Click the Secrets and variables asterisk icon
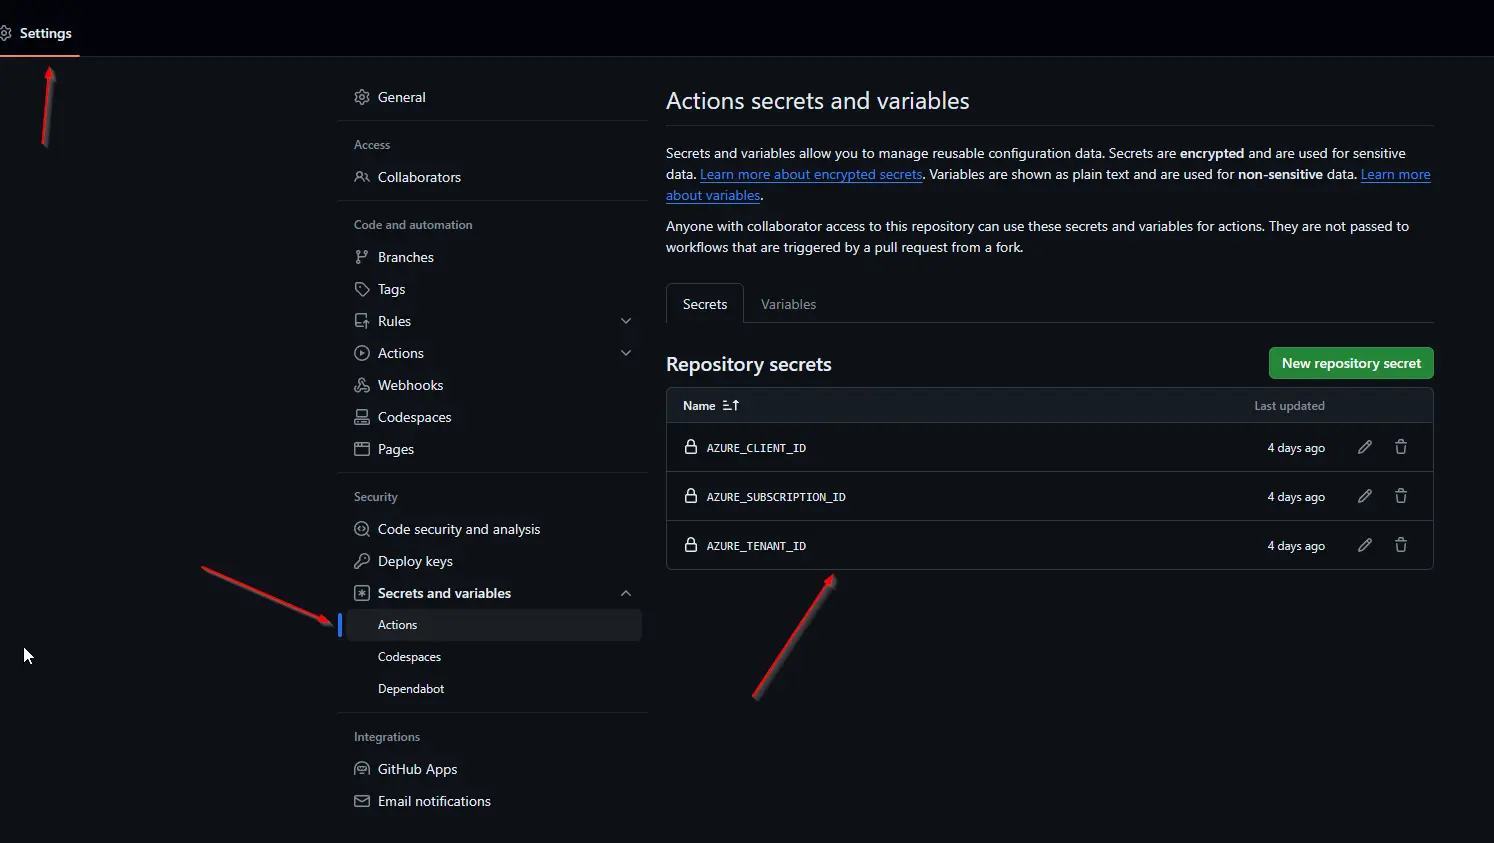 pyautogui.click(x=362, y=593)
